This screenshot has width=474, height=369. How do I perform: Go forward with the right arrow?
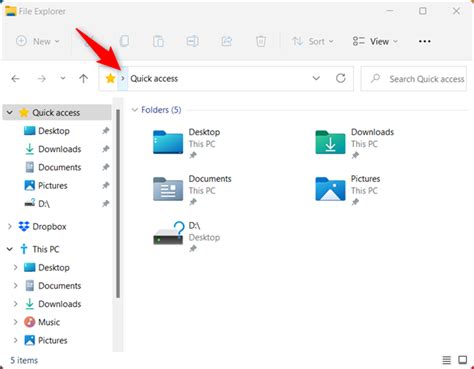tap(42, 79)
